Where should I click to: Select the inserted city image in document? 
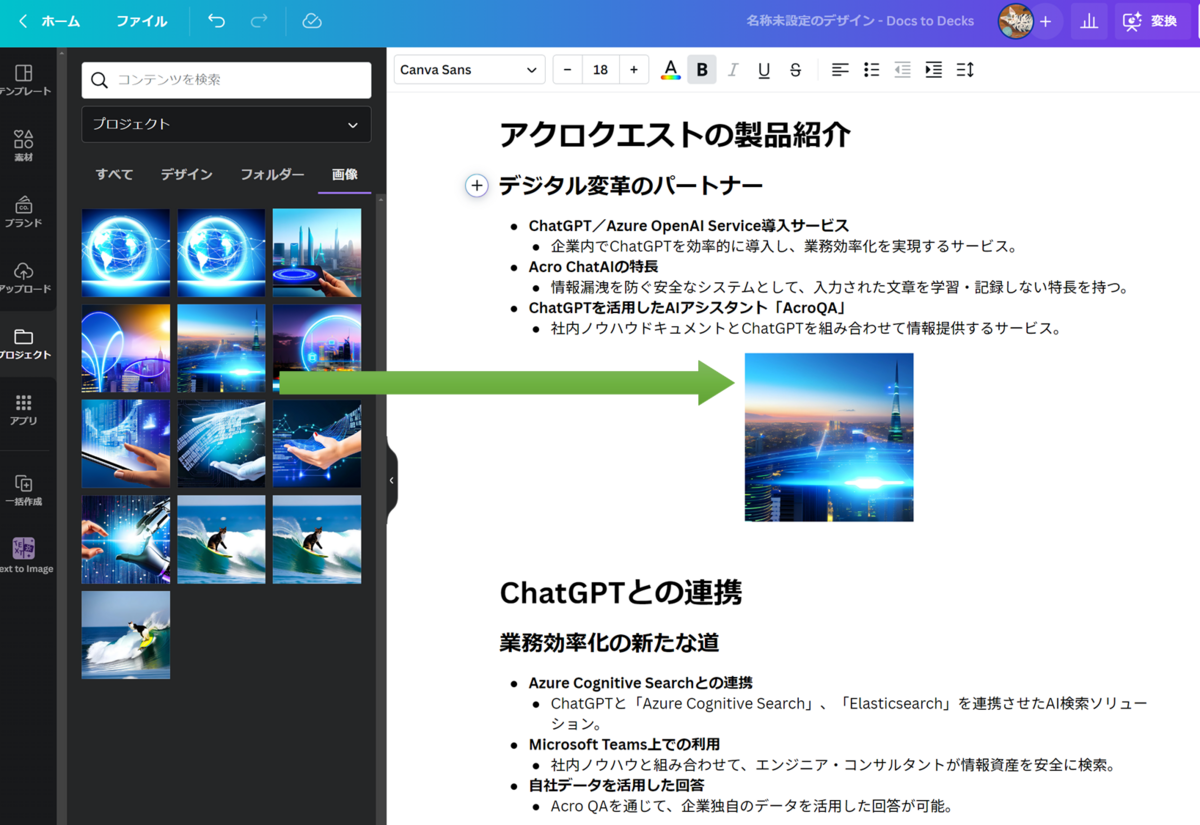pyautogui.click(x=829, y=437)
